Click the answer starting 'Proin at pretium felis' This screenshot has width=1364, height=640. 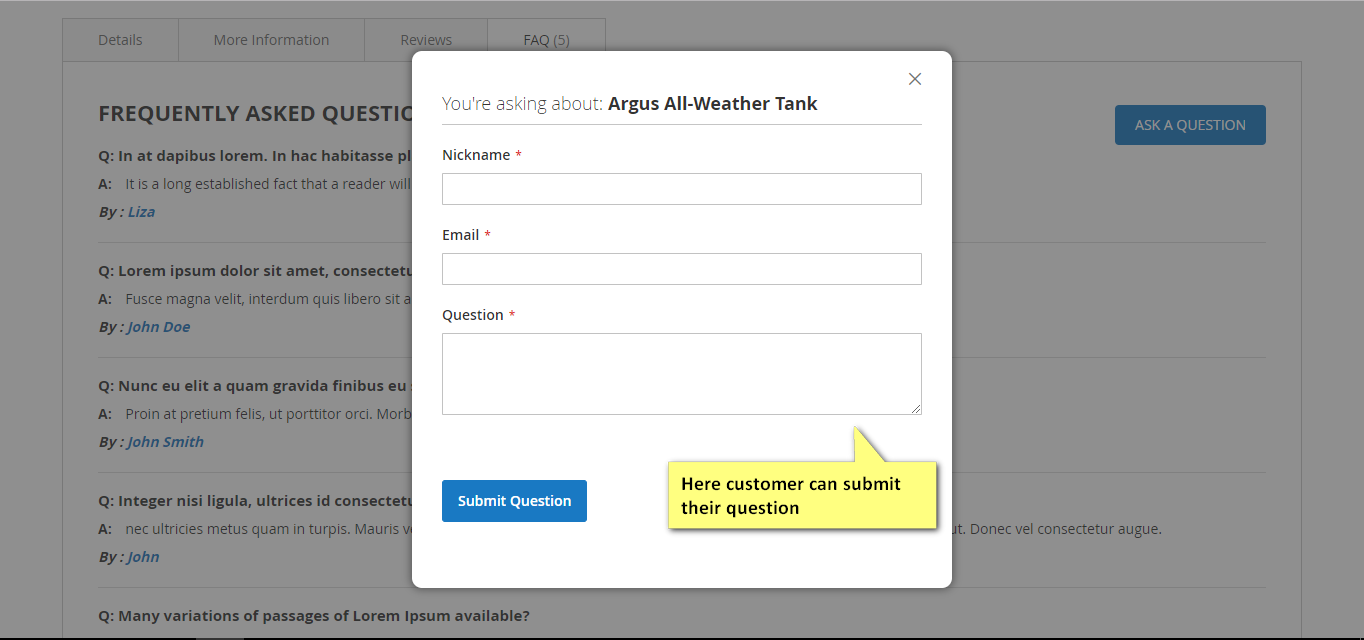(268, 414)
